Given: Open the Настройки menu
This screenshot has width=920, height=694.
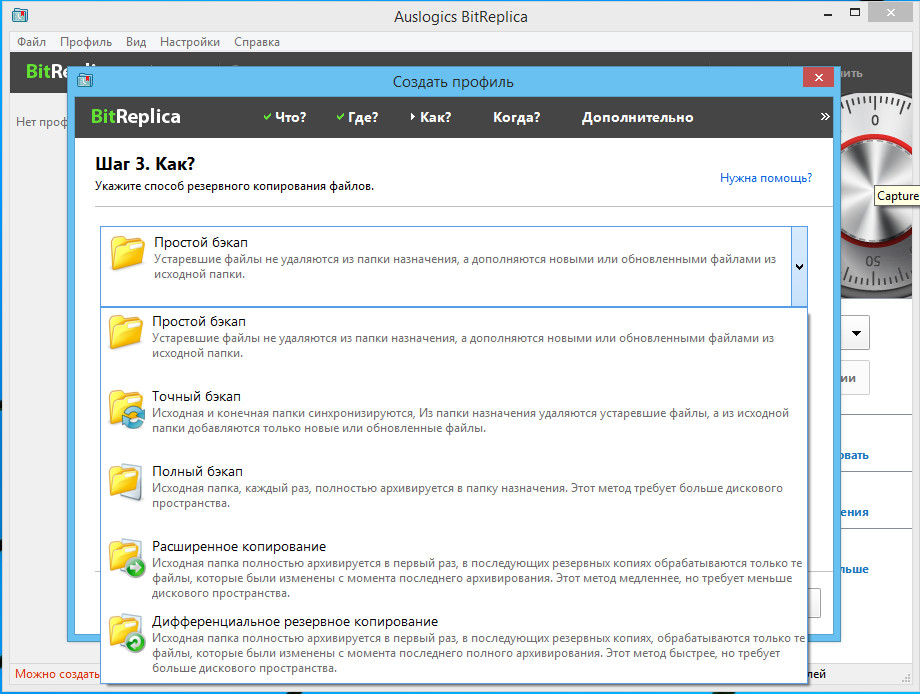Looking at the screenshot, I should click(190, 42).
